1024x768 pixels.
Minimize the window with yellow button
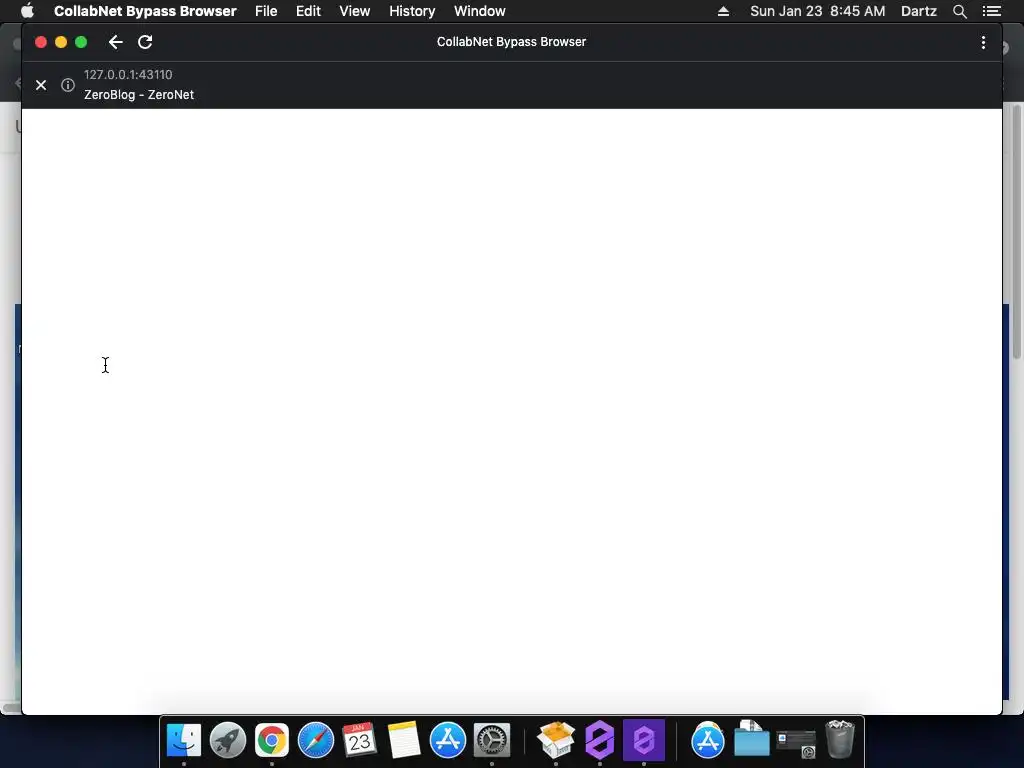click(61, 42)
